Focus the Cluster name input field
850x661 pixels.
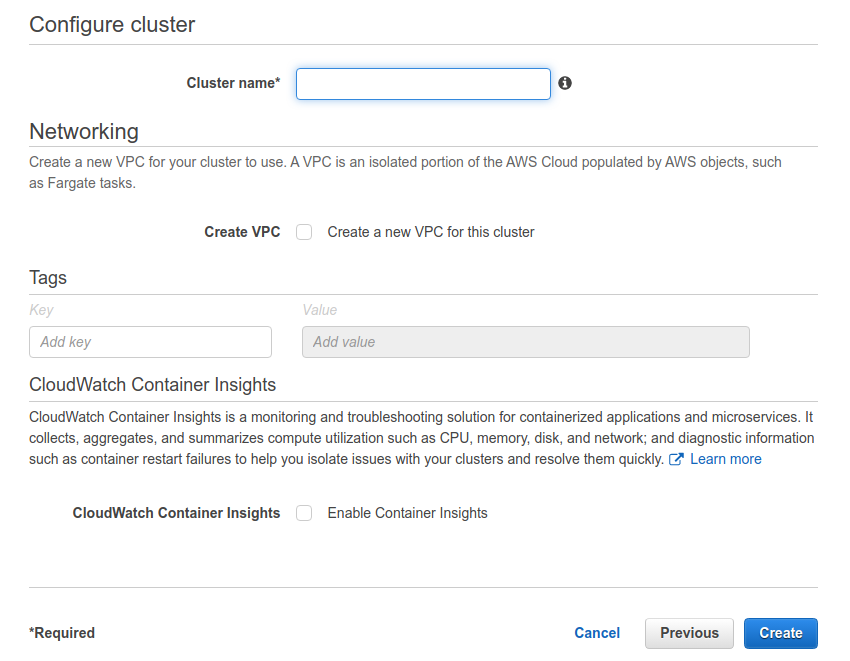[x=422, y=84]
